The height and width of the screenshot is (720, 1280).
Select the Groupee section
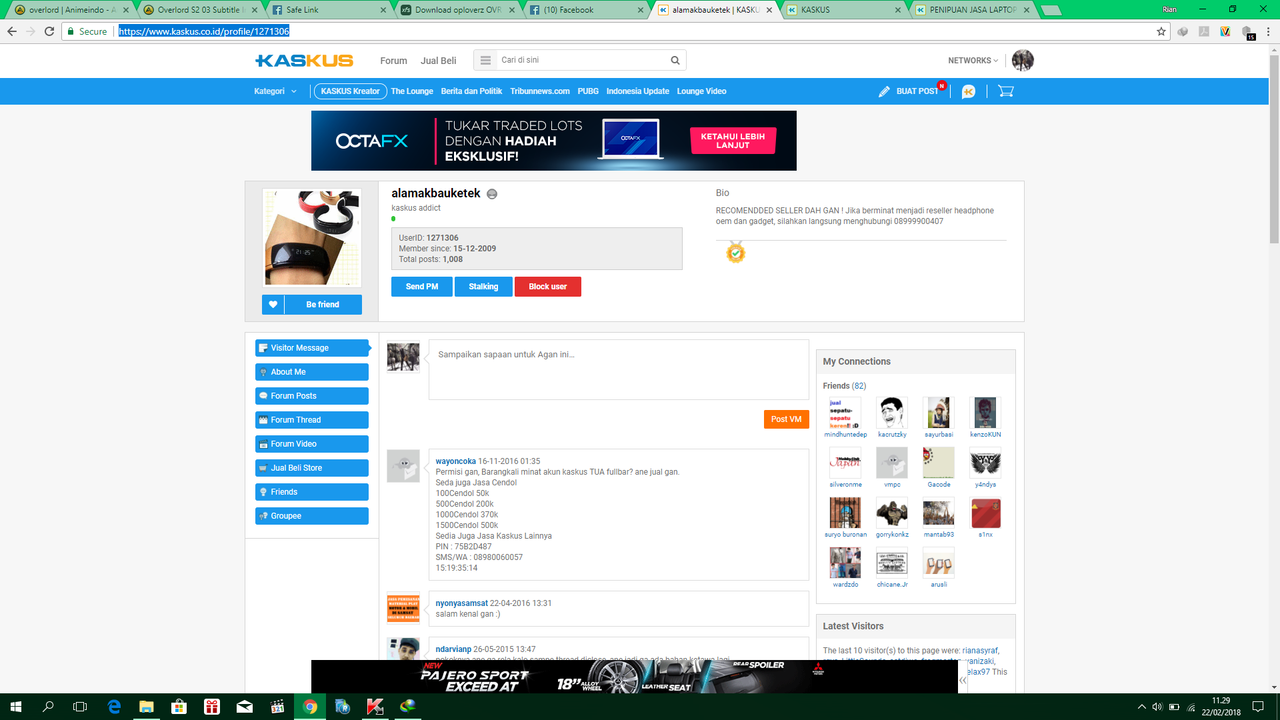312,516
